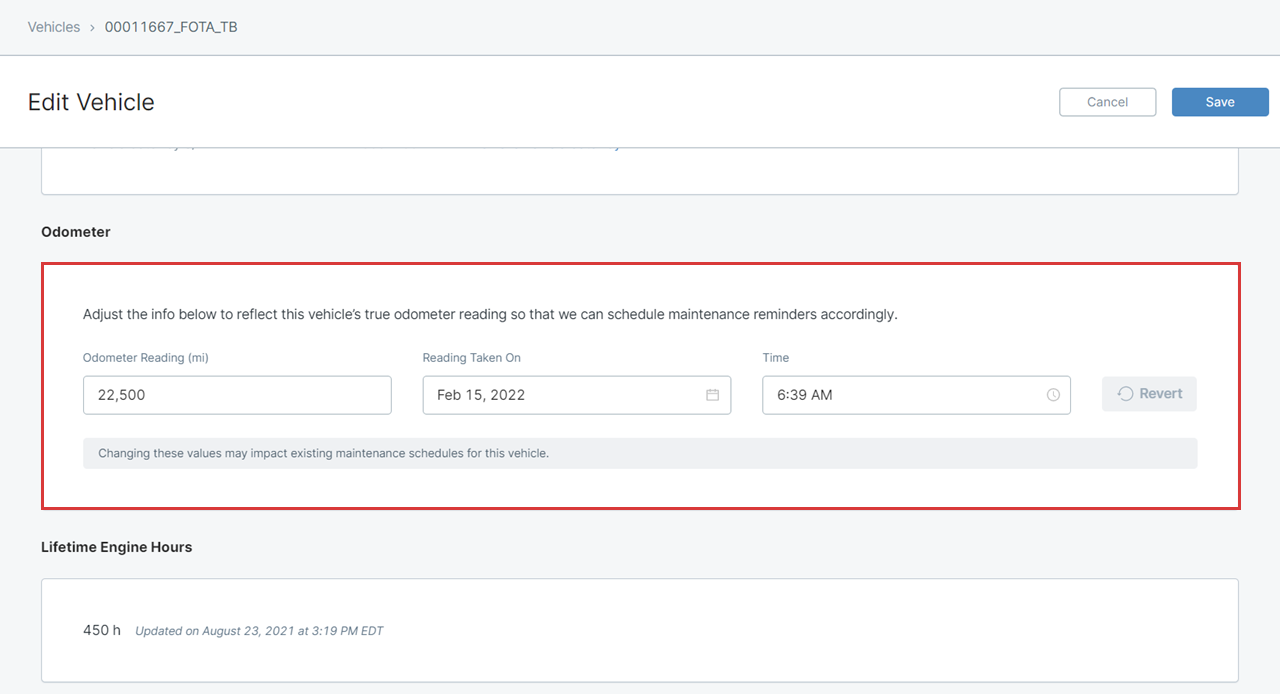This screenshot has width=1280, height=694.
Task: Click the Lifetime Engine Hours heading
Action: [117, 547]
